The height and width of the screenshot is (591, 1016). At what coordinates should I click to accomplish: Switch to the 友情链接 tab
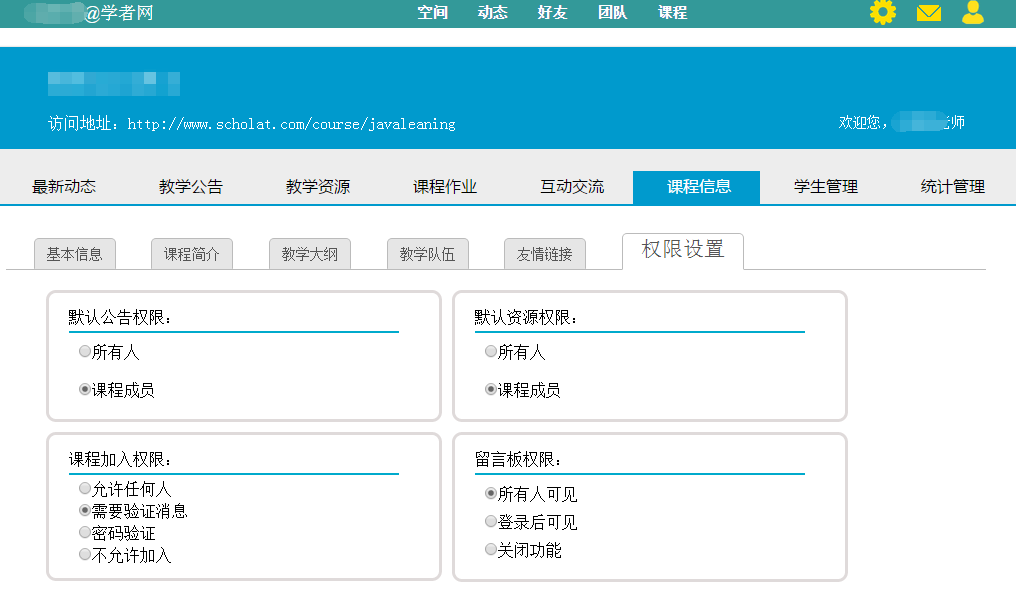pyautogui.click(x=544, y=254)
